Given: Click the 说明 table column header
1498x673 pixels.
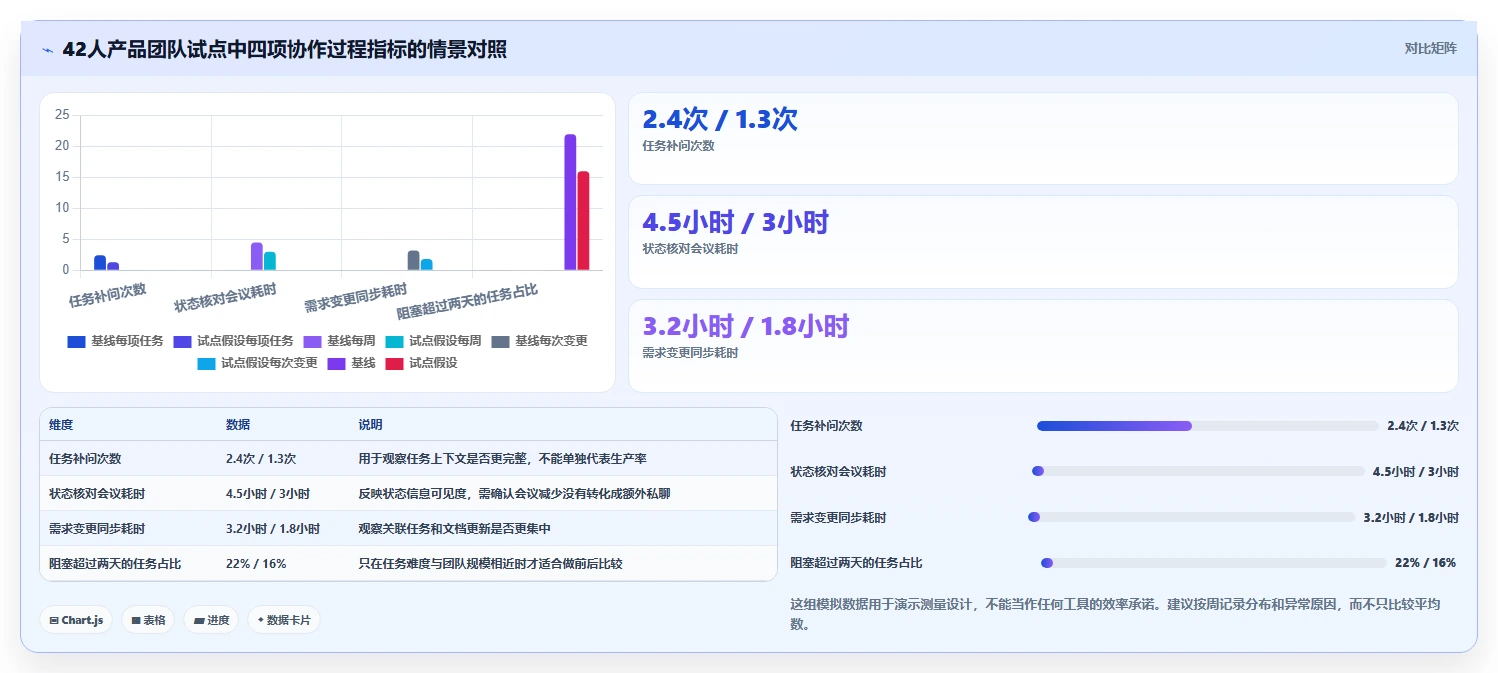Looking at the screenshot, I should point(370,425).
